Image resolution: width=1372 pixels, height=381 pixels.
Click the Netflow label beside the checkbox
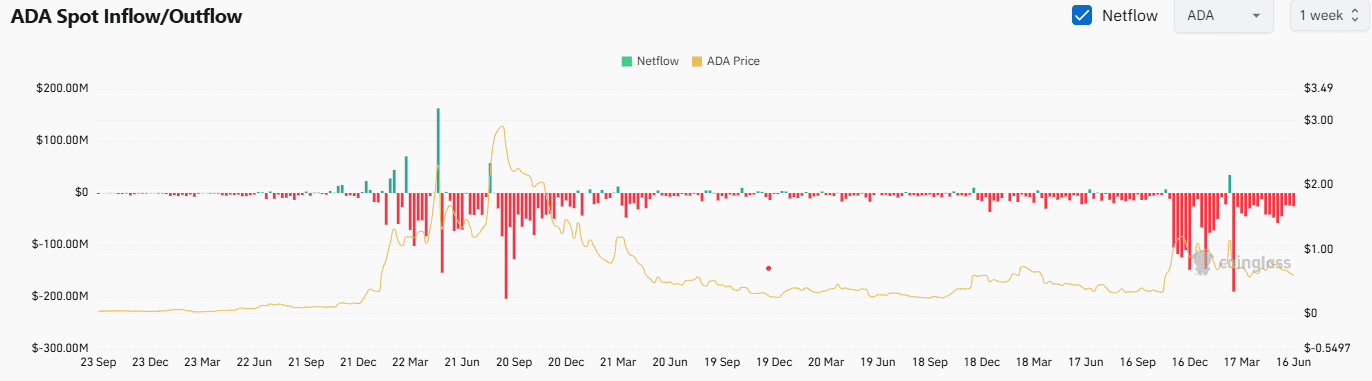click(x=1130, y=16)
